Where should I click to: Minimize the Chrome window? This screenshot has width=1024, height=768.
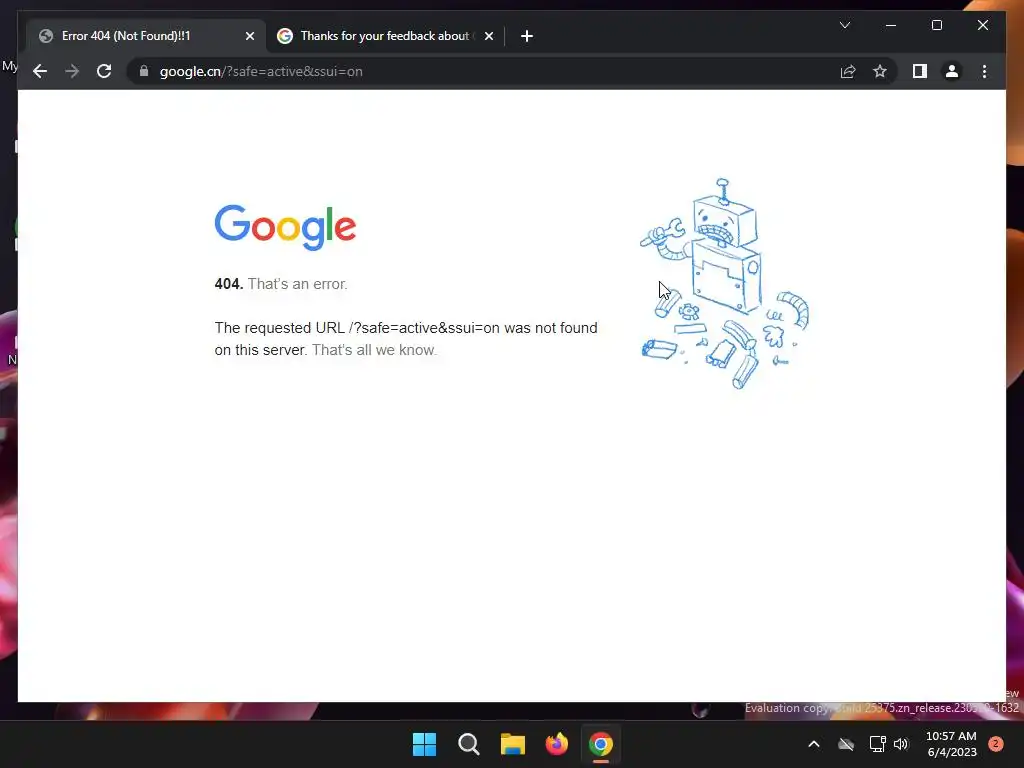891,25
